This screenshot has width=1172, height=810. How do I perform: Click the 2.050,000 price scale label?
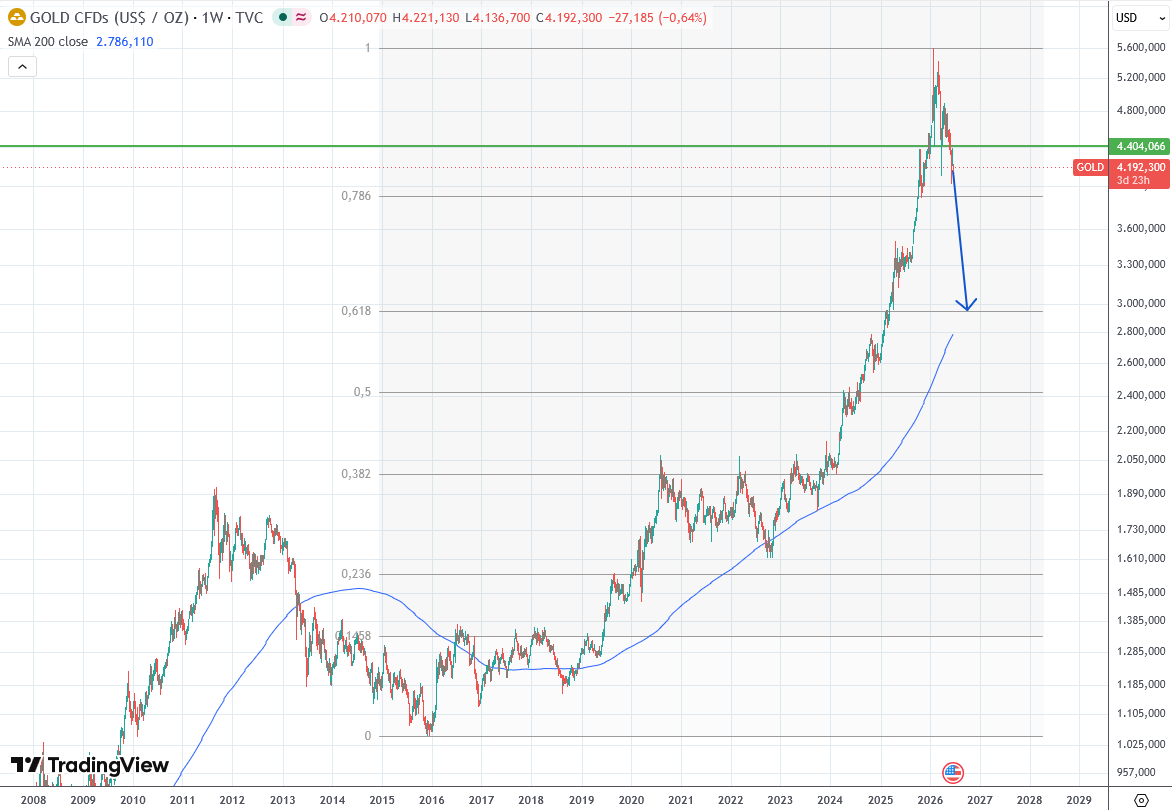(x=1141, y=459)
